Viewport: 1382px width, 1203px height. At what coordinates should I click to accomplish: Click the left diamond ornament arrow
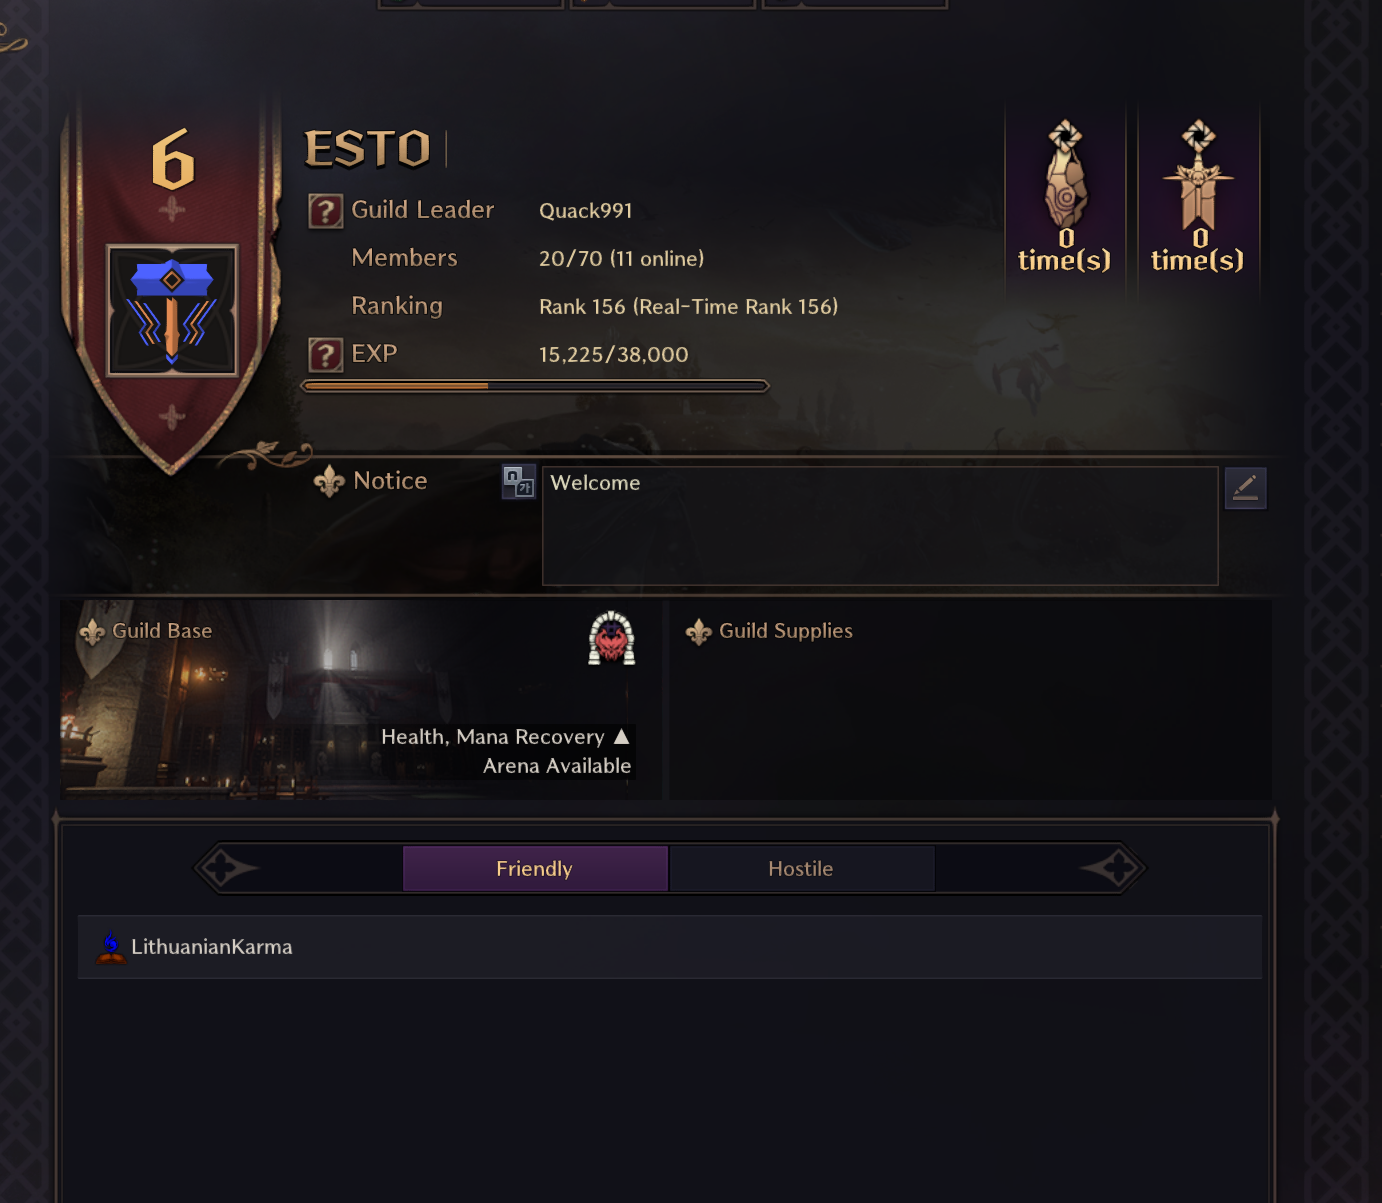point(226,868)
